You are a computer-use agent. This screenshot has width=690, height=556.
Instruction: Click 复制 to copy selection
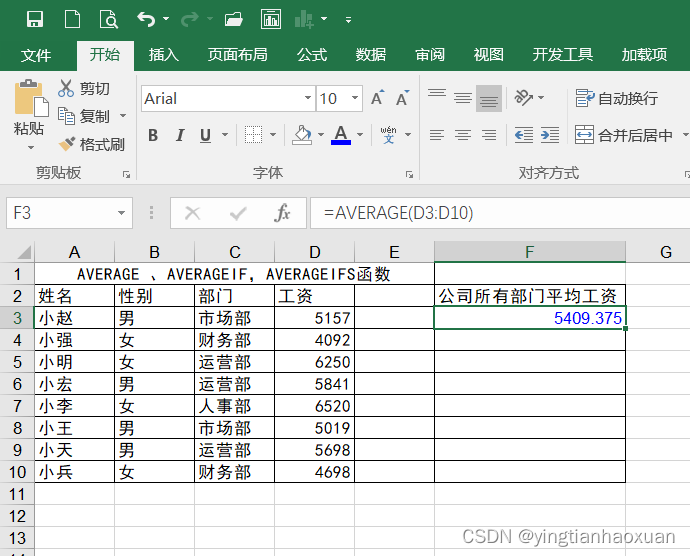pyautogui.click(x=84, y=116)
